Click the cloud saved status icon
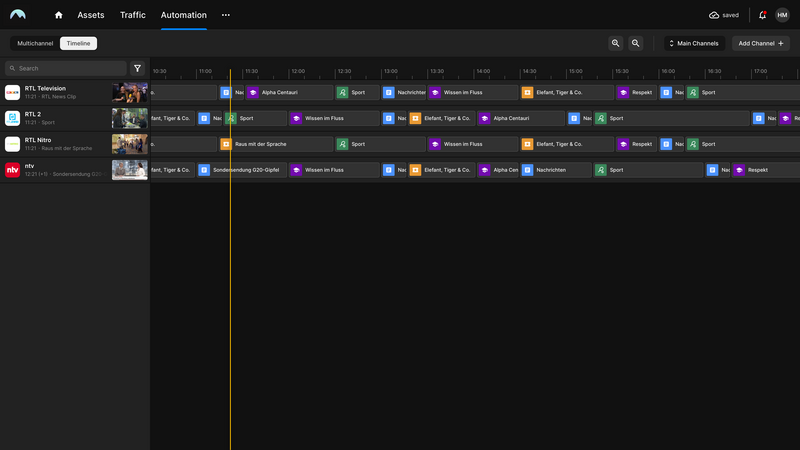This screenshot has width=800, height=450. tap(714, 15)
